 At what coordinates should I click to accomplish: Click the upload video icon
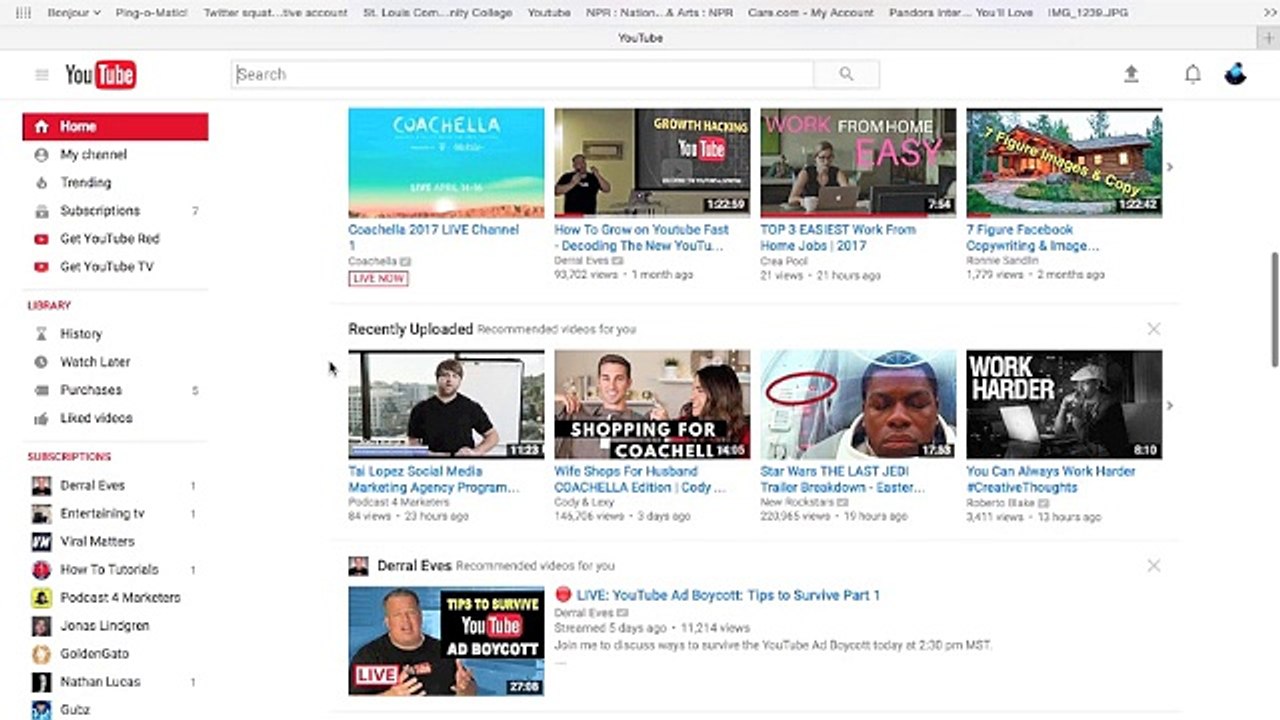(x=1131, y=74)
